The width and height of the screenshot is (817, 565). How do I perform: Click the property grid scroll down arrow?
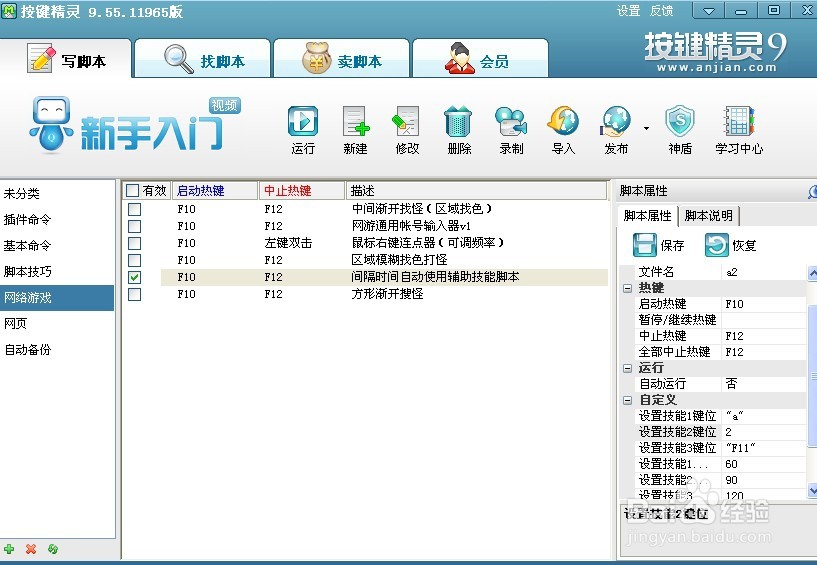click(812, 490)
